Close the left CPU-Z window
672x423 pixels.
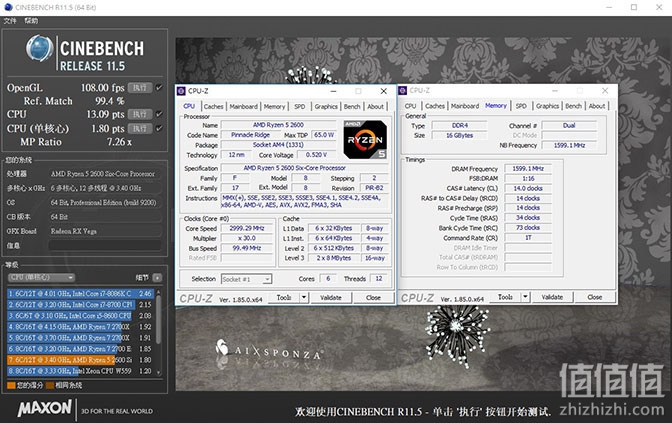click(384, 91)
